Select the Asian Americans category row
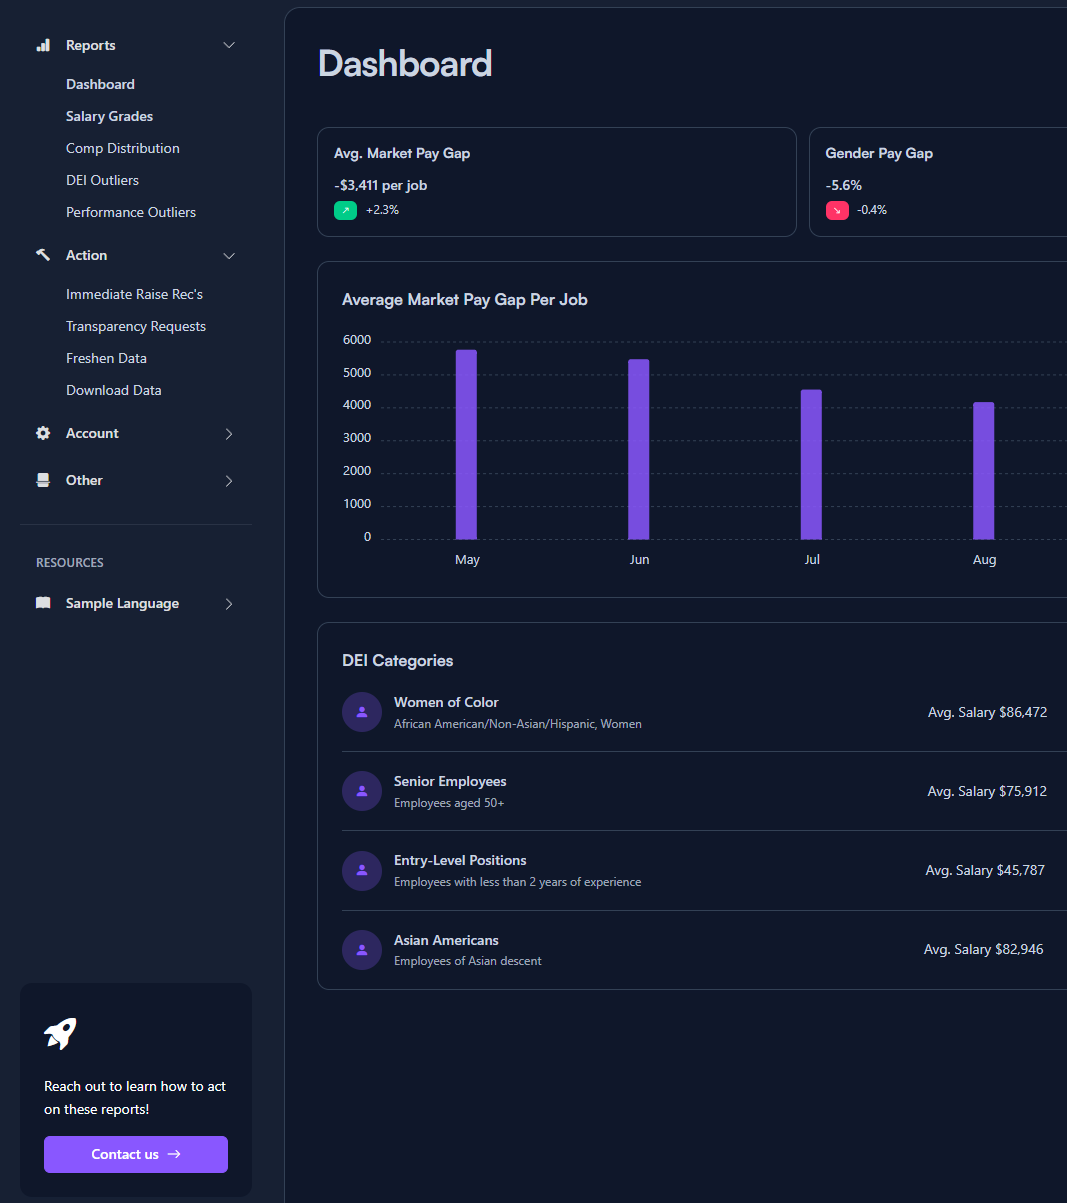The image size is (1067, 1203). click(x=692, y=950)
